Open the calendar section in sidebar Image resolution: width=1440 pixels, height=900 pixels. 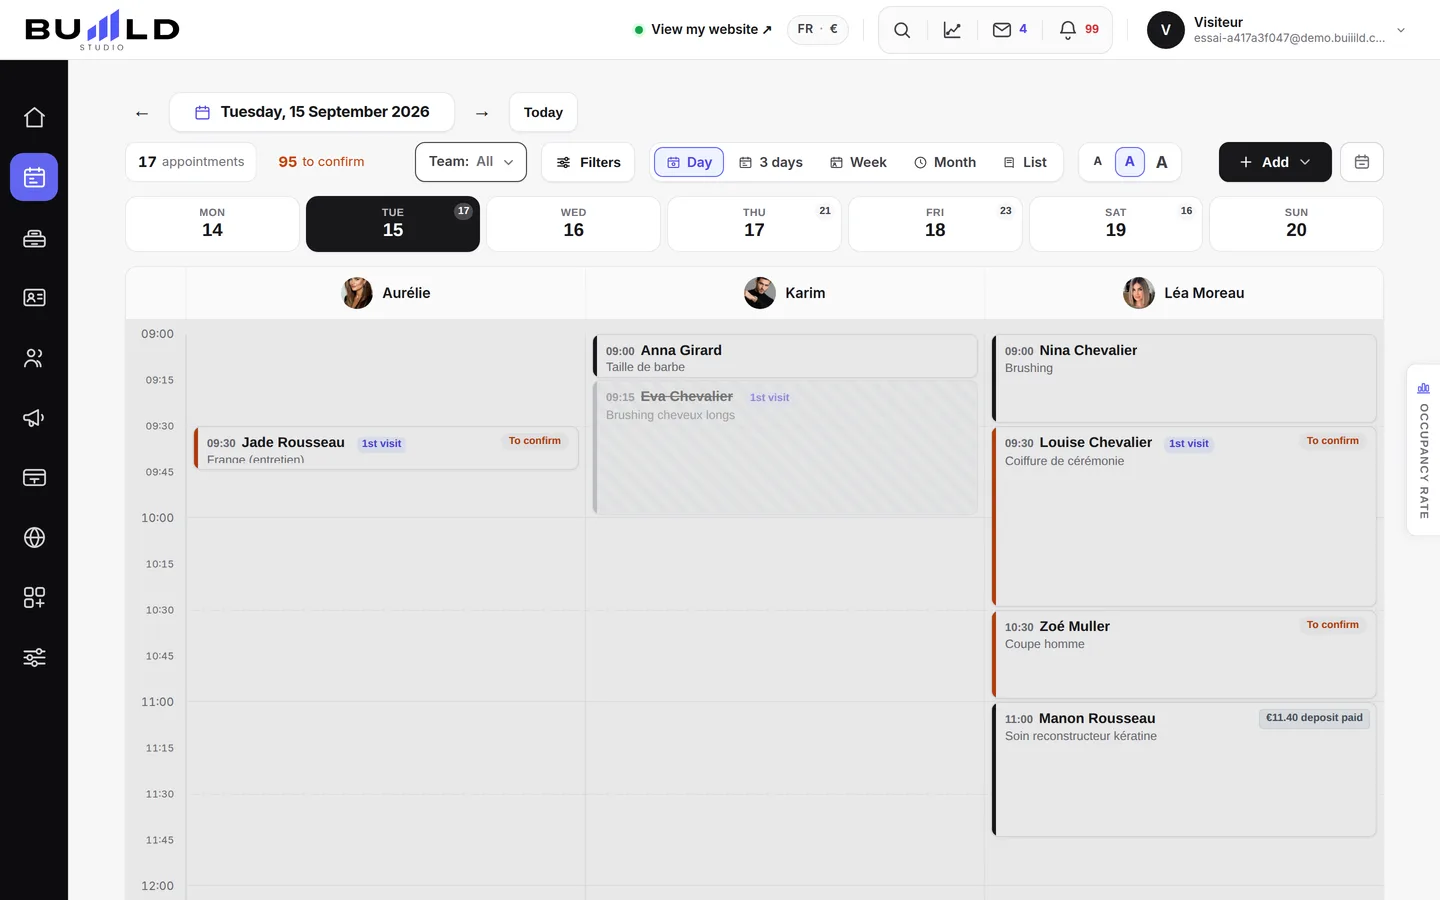click(x=34, y=177)
